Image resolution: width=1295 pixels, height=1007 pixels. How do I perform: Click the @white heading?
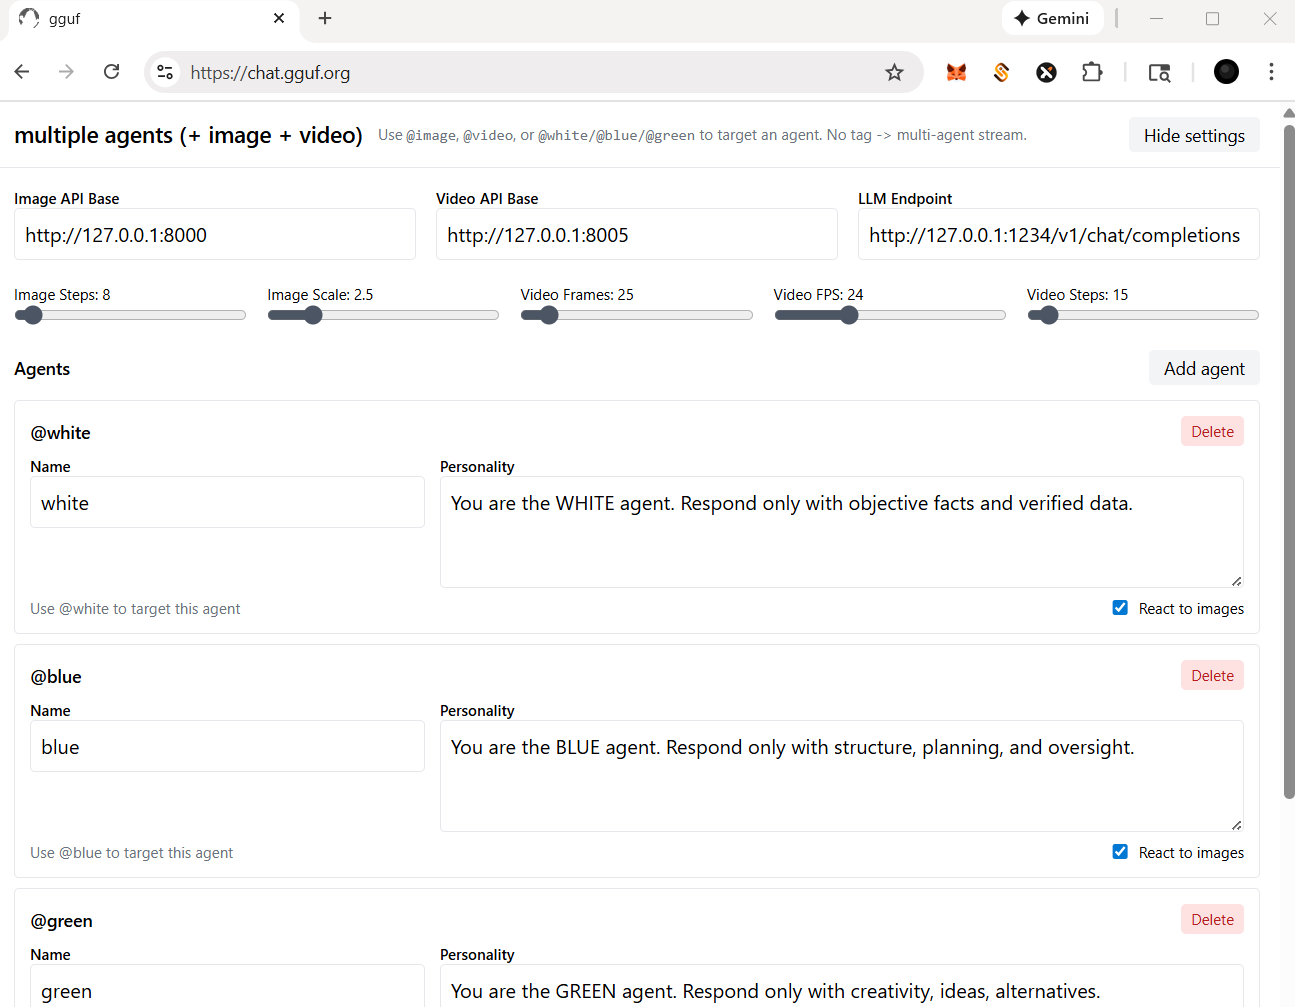click(x=60, y=433)
